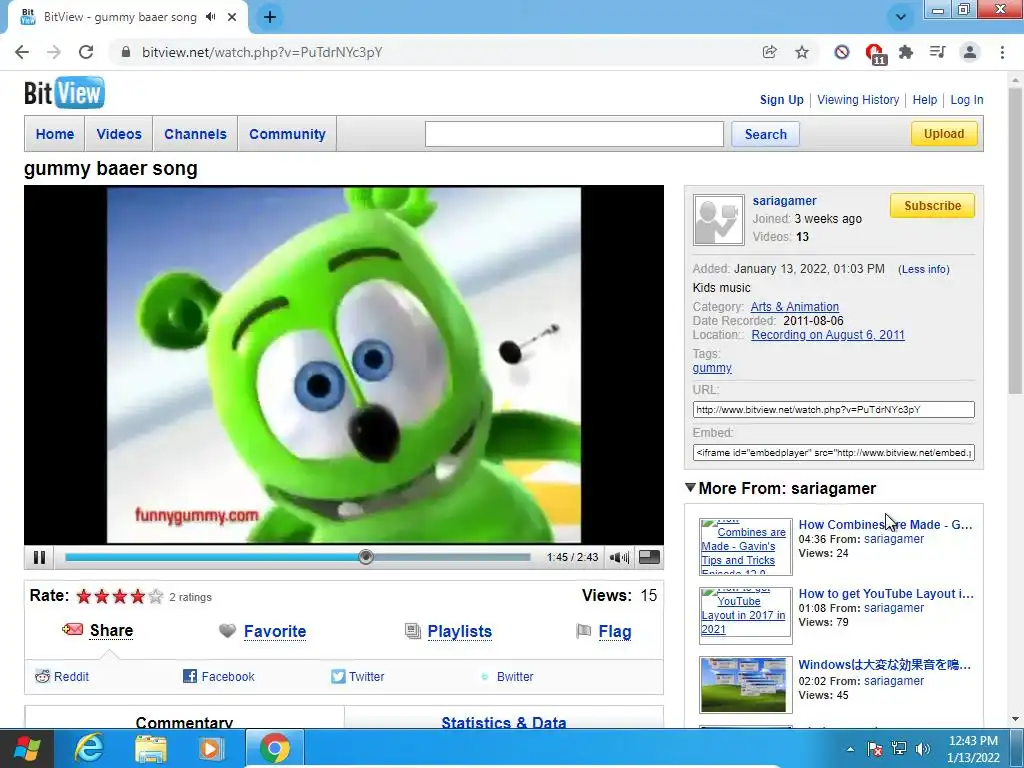This screenshot has width=1024, height=768.
Task: Open How to get YouTube Layout video
Action: [x=886, y=594]
